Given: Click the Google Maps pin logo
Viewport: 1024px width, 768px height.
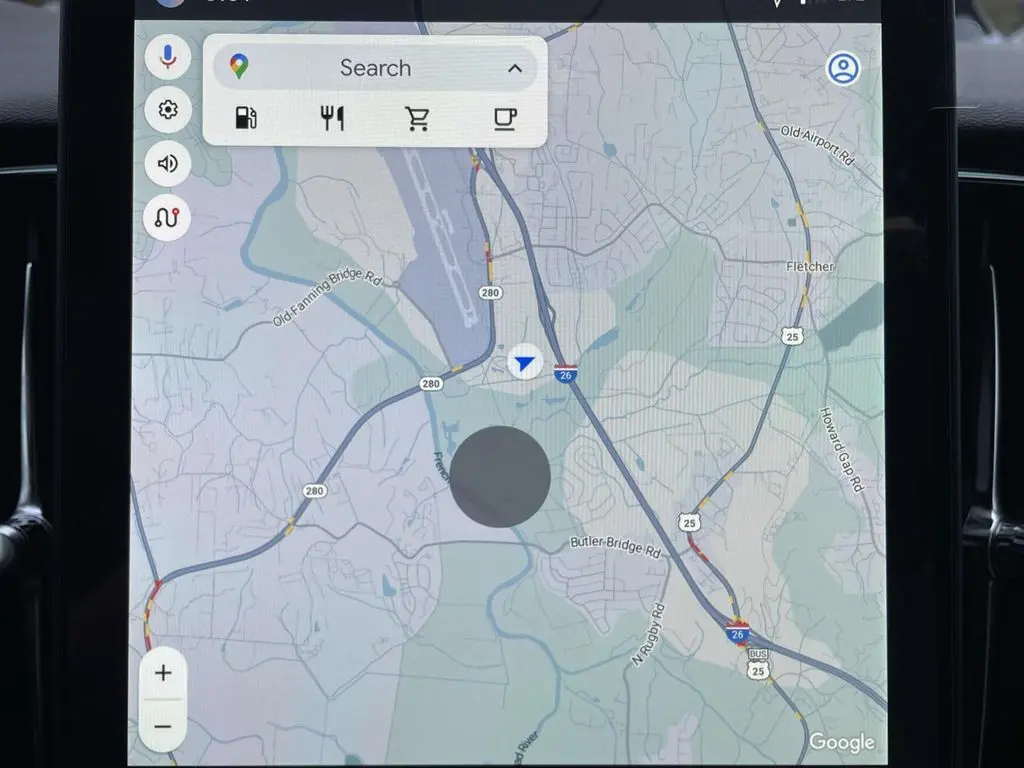Looking at the screenshot, I should pyautogui.click(x=239, y=68).
